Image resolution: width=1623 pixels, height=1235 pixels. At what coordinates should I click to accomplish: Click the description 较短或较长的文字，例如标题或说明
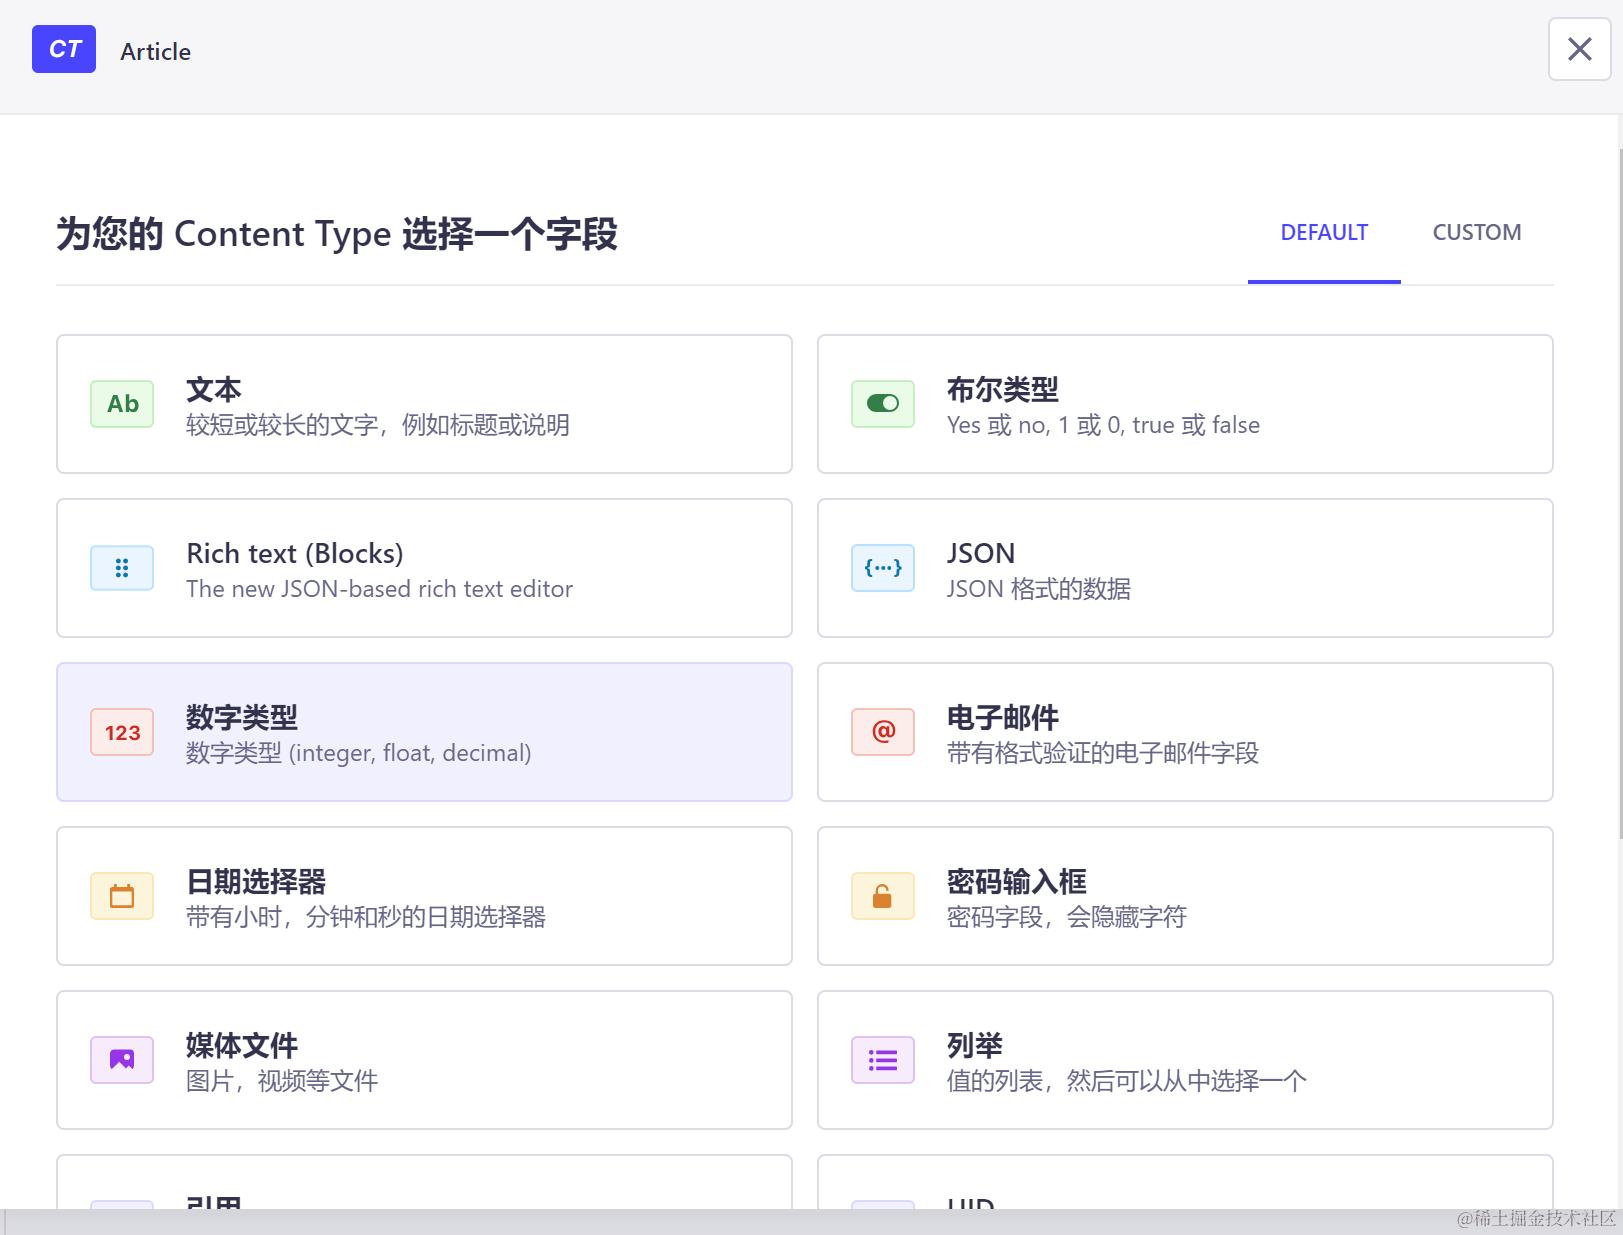click(378, 425)
